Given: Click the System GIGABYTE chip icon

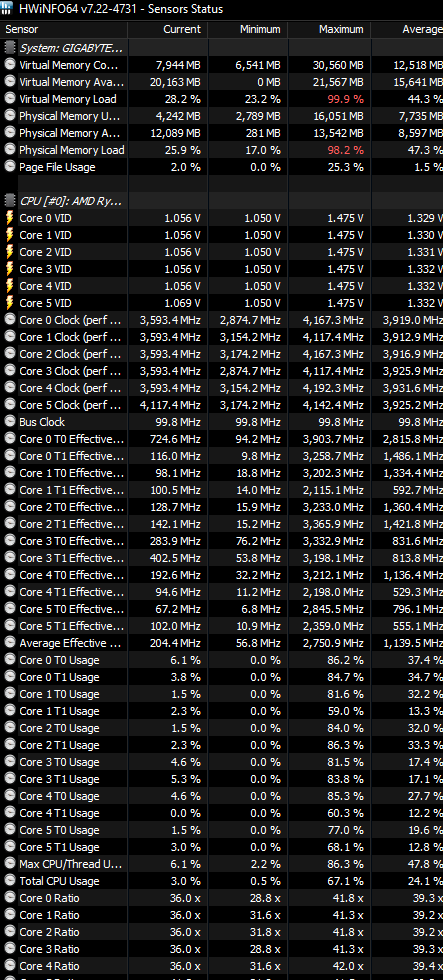Looking at the screenshot, I should pos(10,48).
